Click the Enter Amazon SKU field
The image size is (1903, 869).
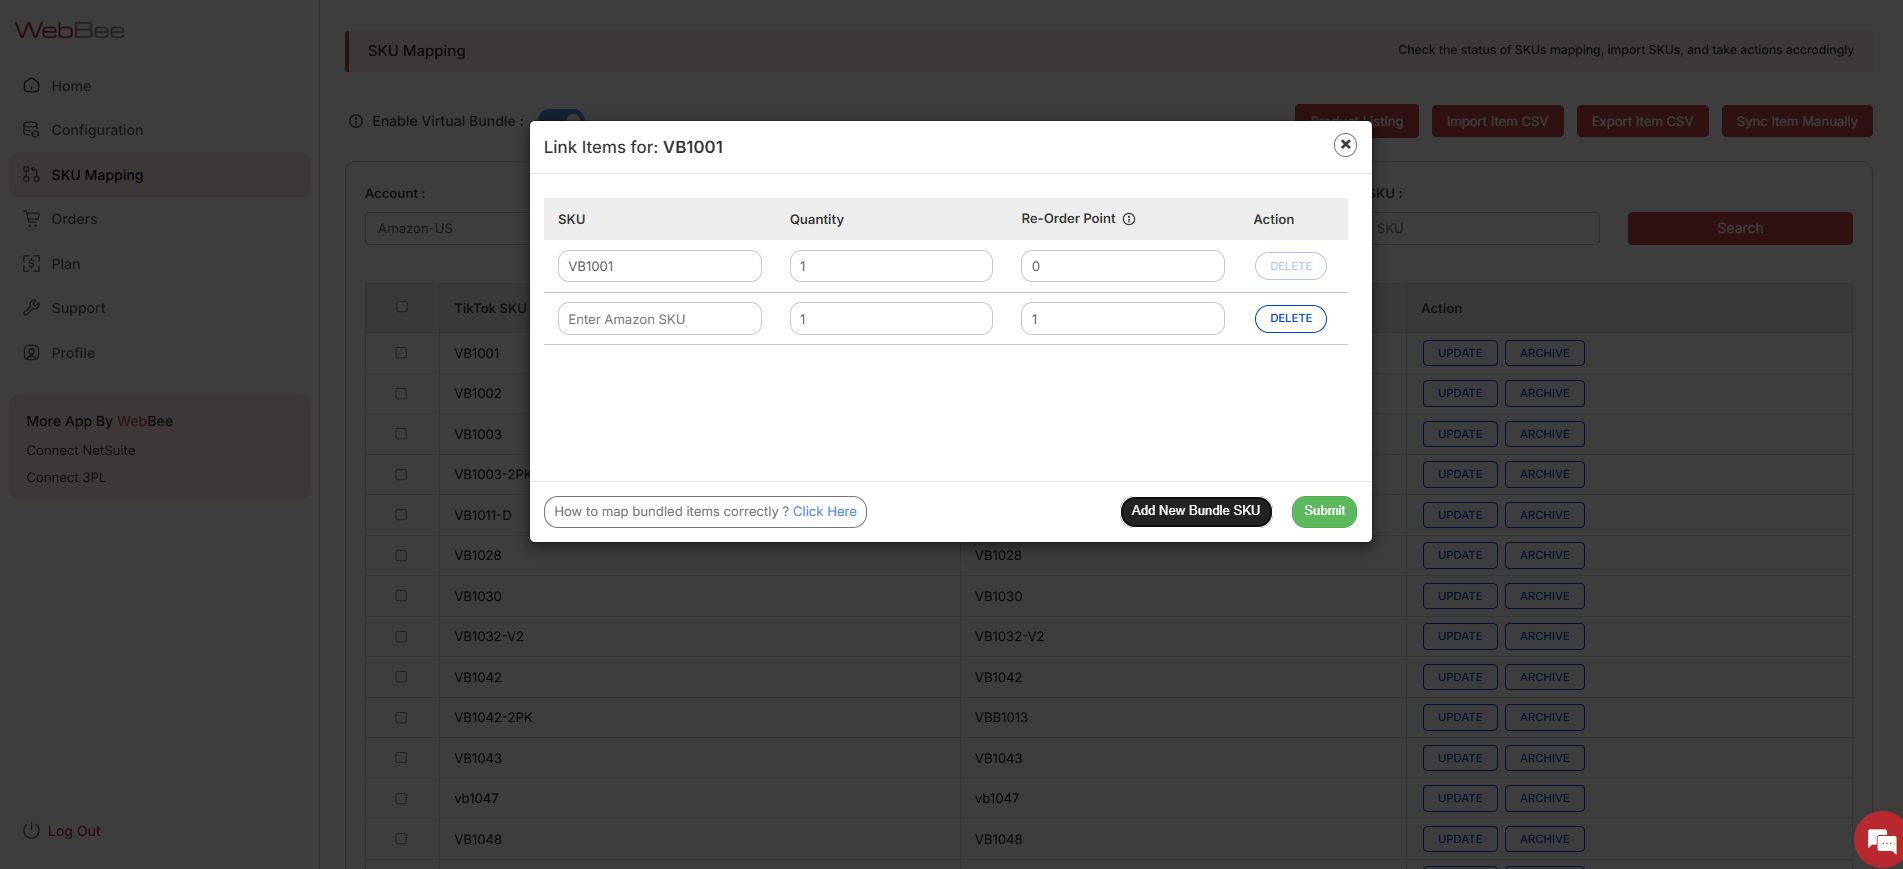[x=659, y=319]
